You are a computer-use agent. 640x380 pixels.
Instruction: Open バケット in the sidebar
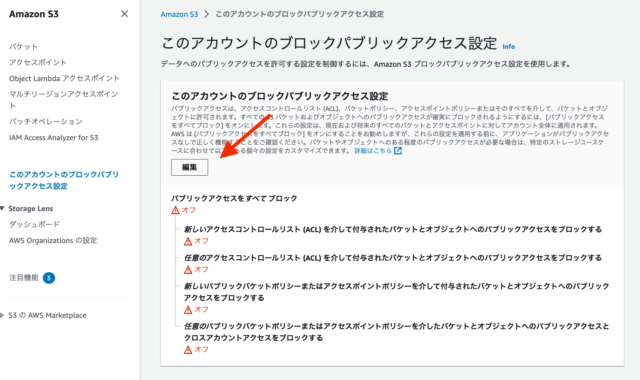pyautogui.click(x=23, y=47)
